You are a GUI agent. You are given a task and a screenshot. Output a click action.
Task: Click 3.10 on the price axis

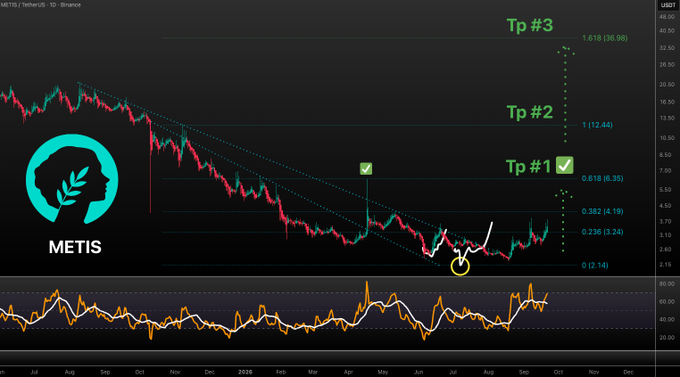coord(665,235)
